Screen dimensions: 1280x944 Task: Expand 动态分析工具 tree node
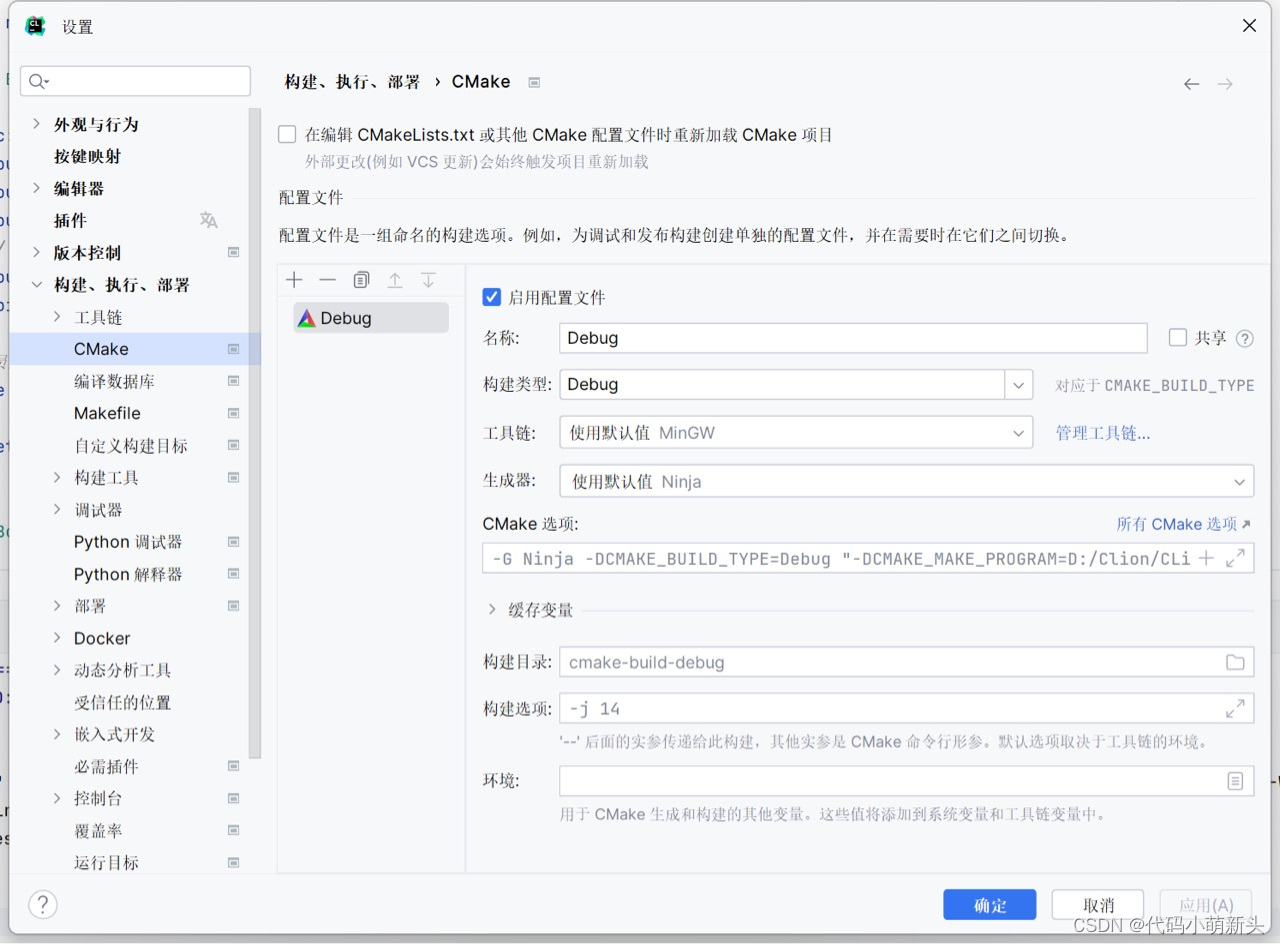point(57,670)
